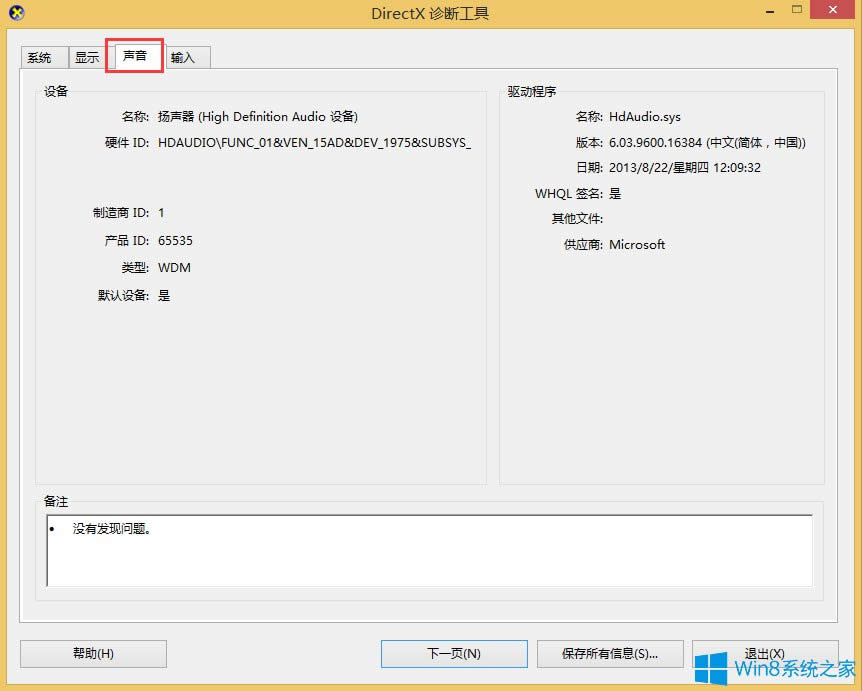The width and height of the screenshot is (862, 691).
Task: Maximize the diagnostic tool window
Action: click(797, 10)
